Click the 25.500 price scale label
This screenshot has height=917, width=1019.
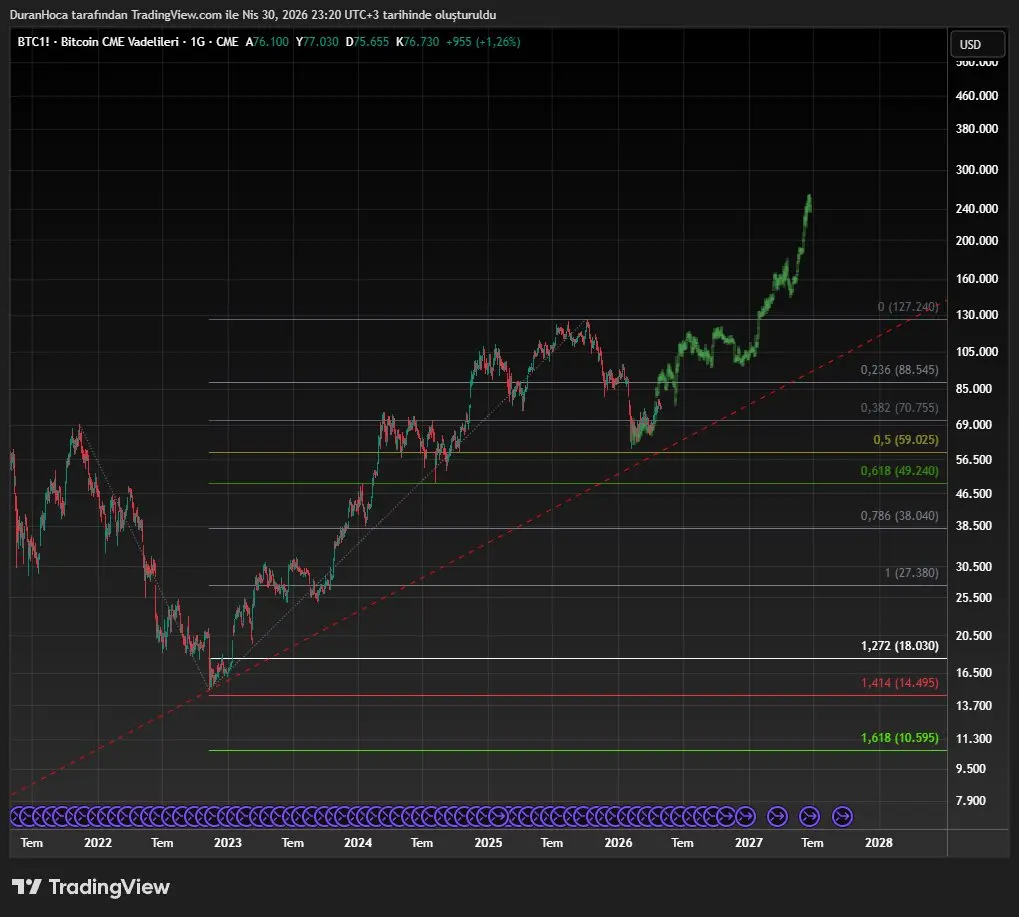coord(974,597)
